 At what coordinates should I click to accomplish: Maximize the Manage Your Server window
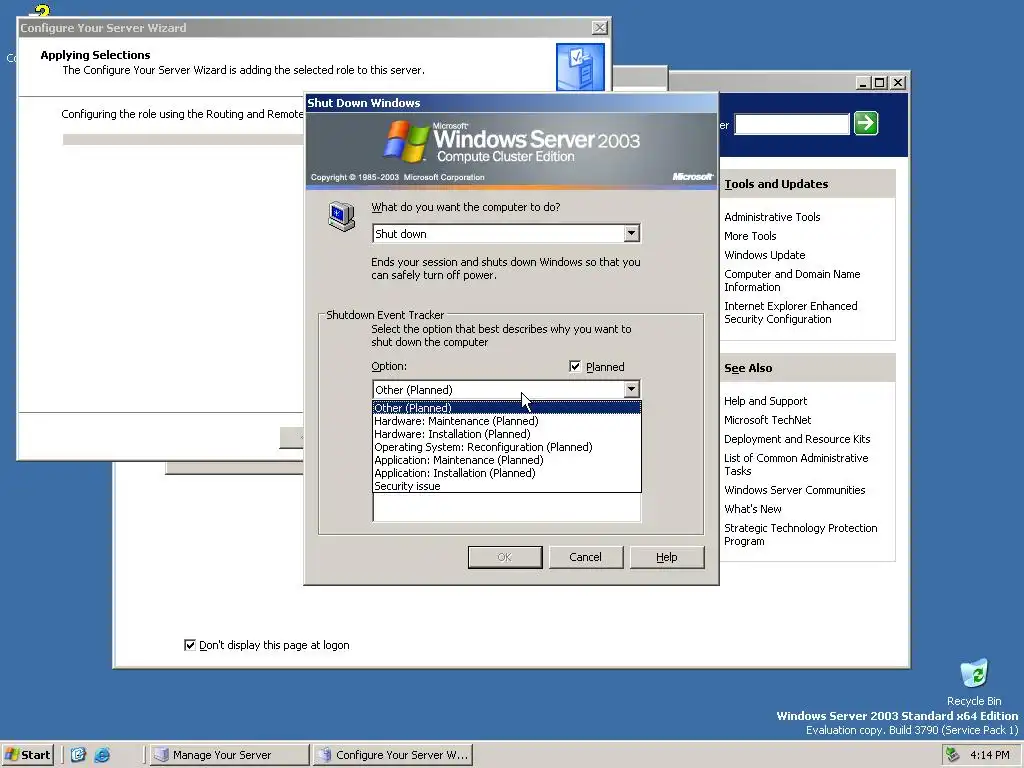(x=880, y=83)
